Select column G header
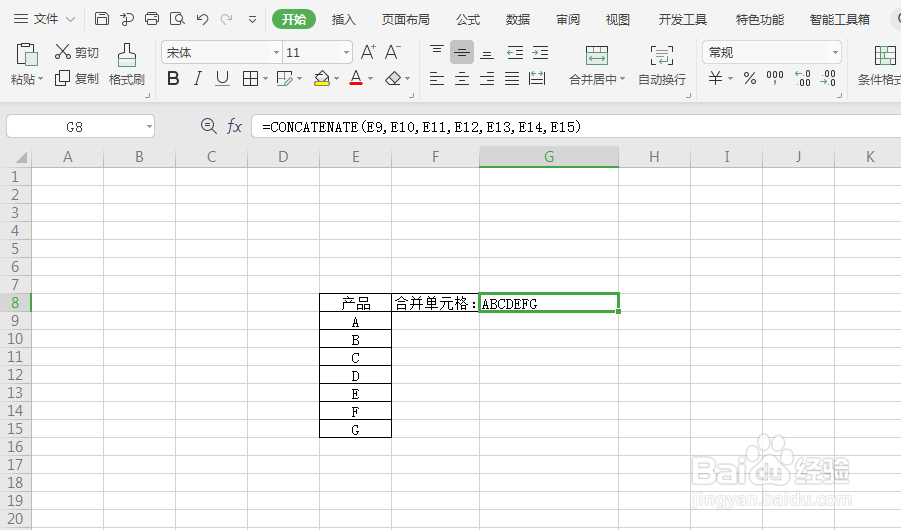Image resolution: width=901 pixels, height=530 pixels. click(549, 156)
